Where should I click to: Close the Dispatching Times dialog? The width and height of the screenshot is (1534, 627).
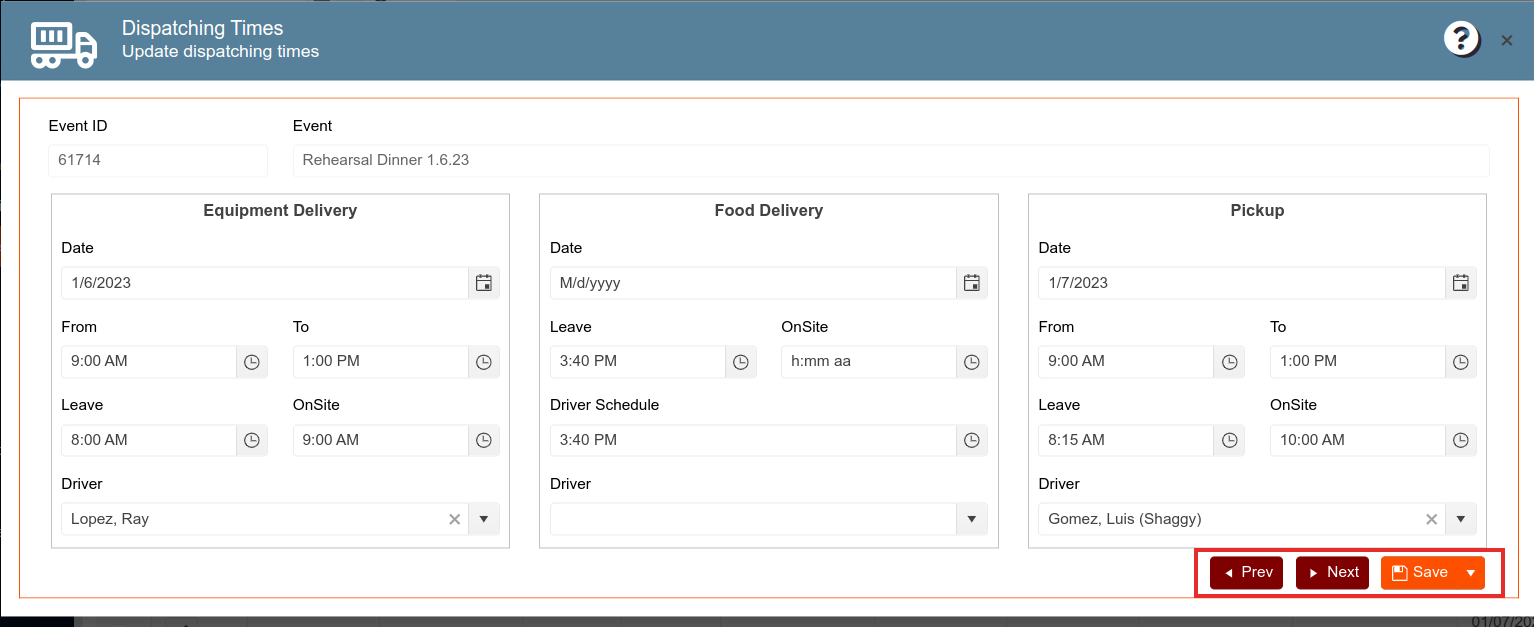coord(1507,40)
